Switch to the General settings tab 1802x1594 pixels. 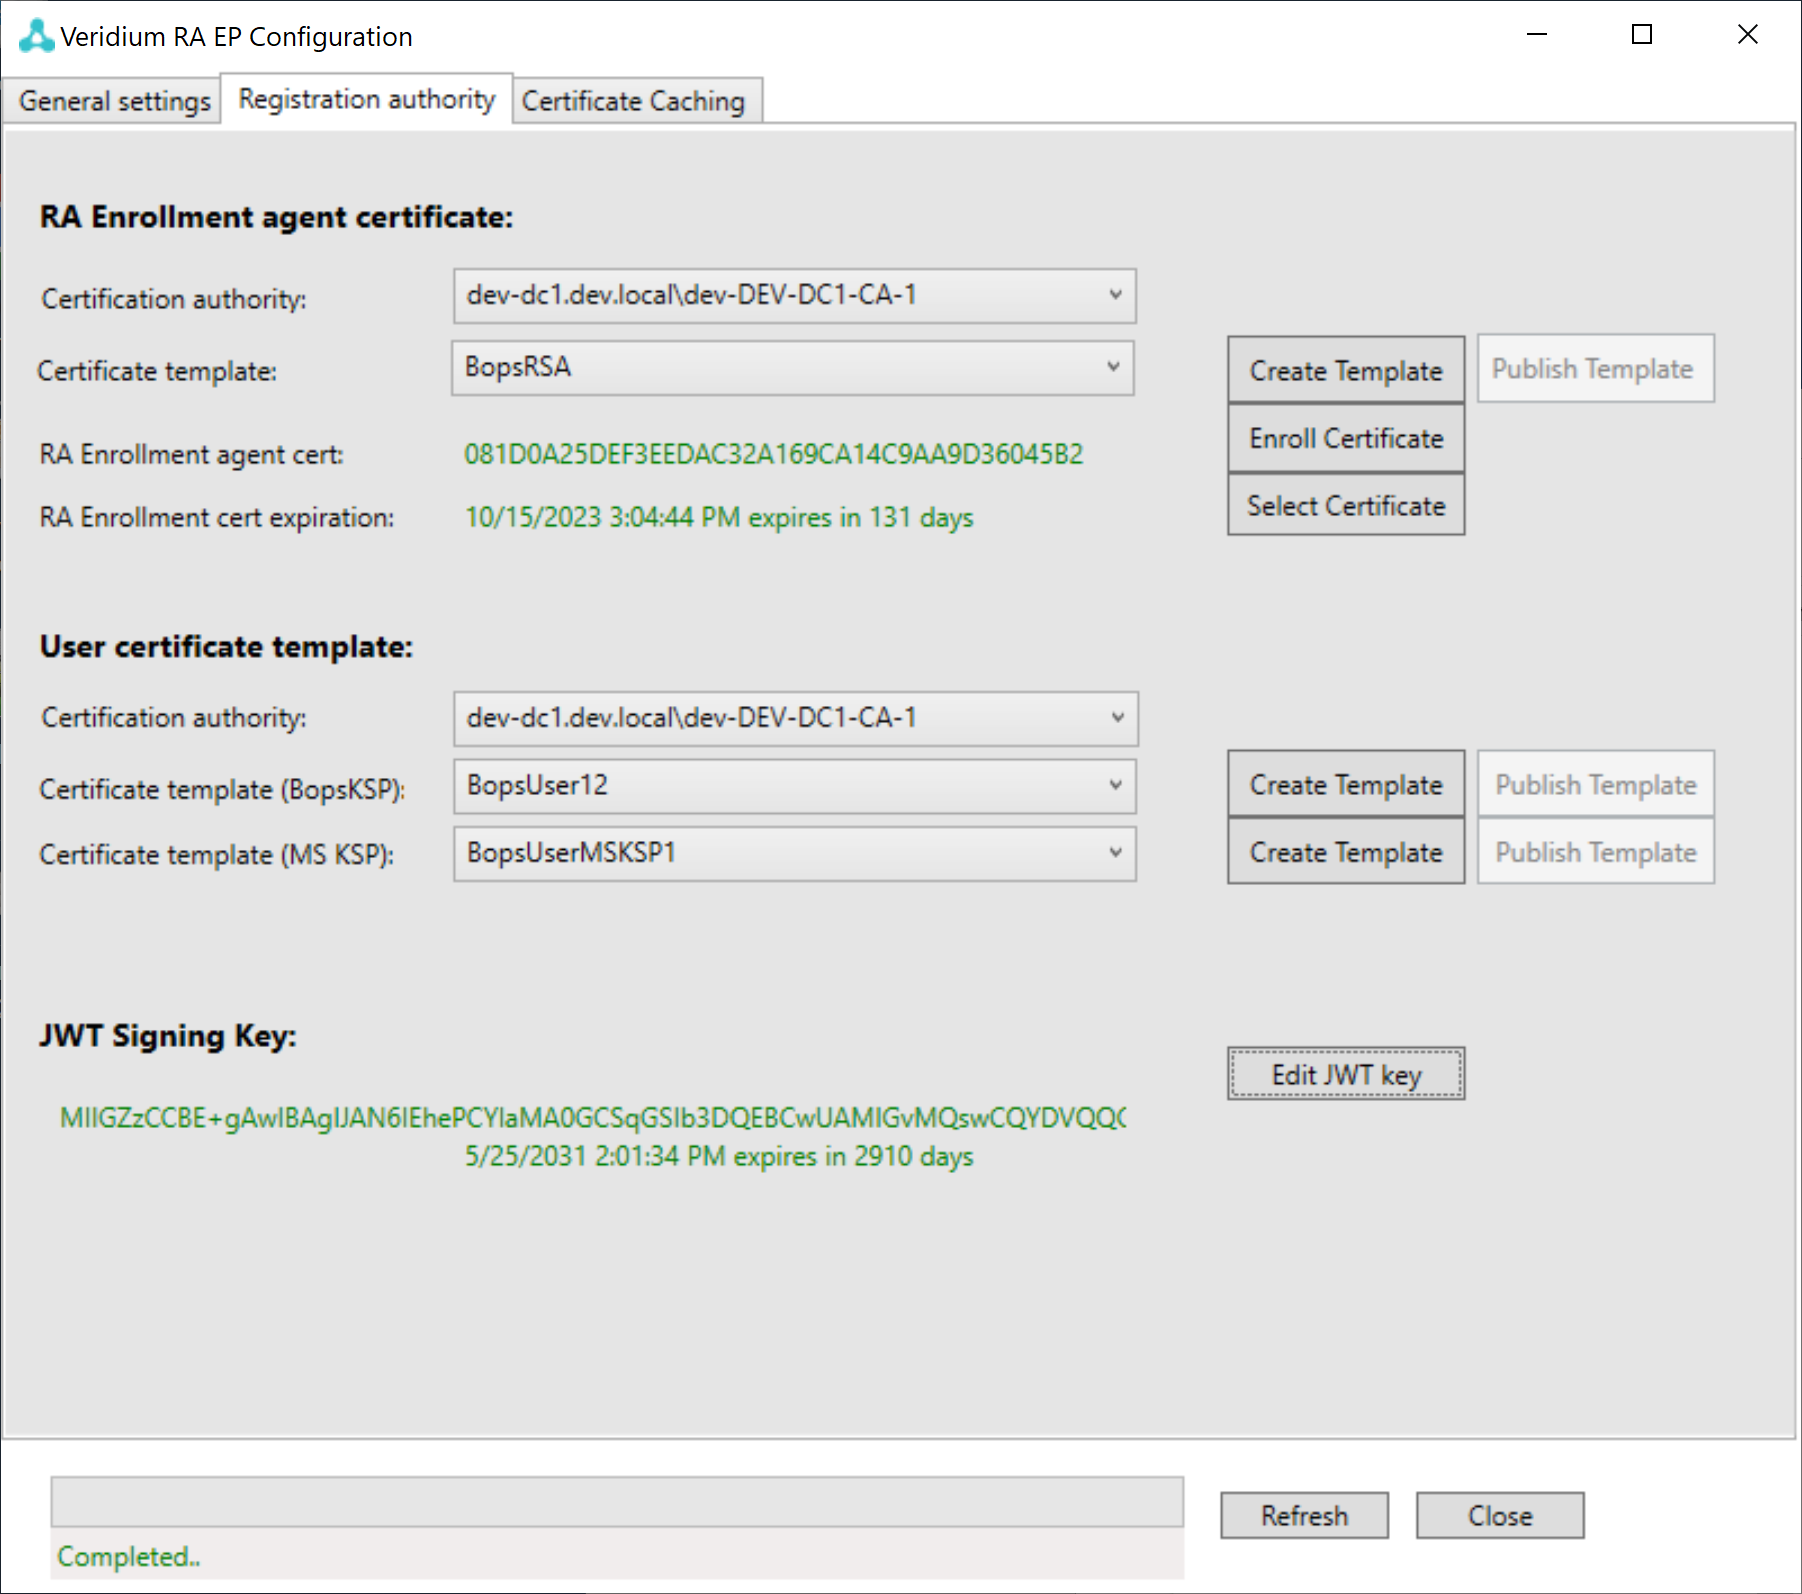click(x=114, y=101)
